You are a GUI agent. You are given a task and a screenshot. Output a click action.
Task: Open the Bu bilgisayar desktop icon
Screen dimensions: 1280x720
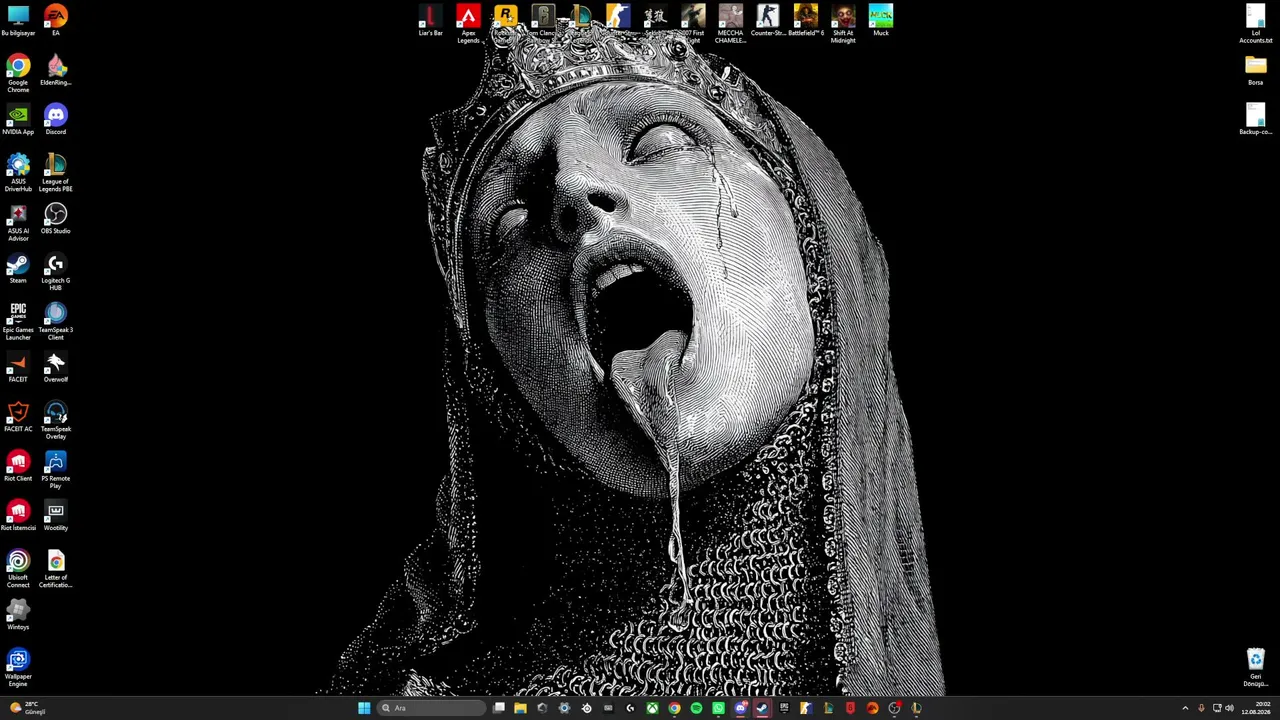(x=18, y=20)
